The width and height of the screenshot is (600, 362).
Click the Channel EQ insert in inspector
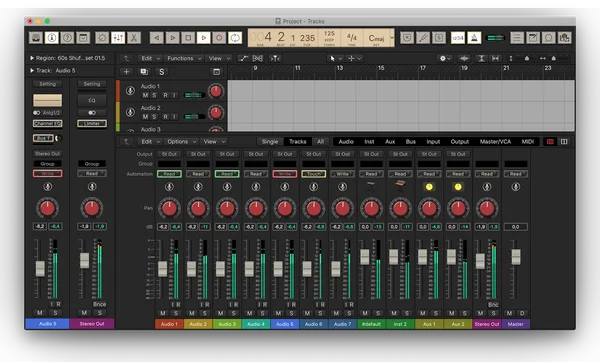[47, 124]
